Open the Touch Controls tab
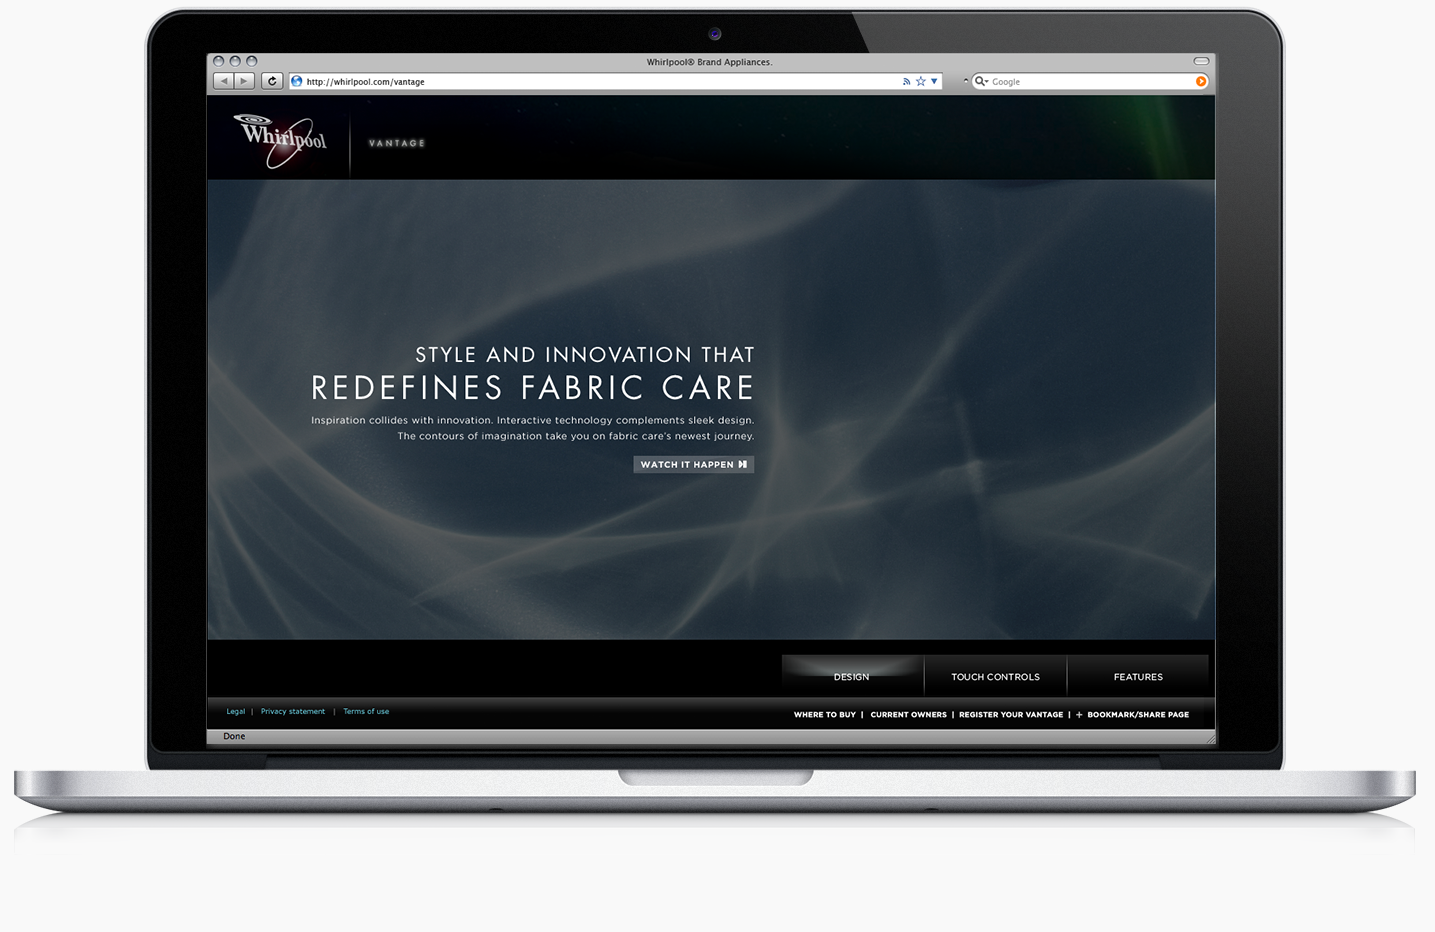The image size is (1435, 932). 995,677
